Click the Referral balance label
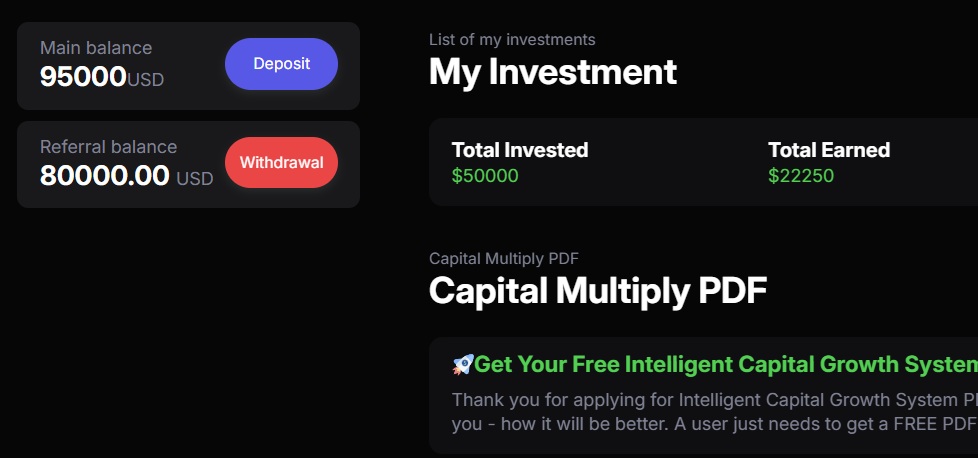Screen dimensions: 978x458 [x=108, y=147]
